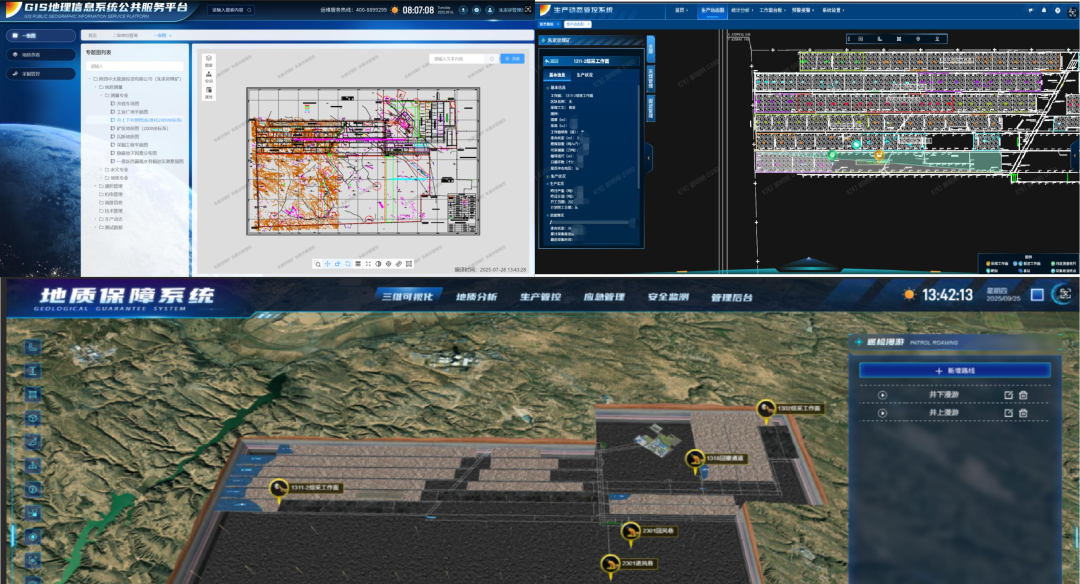Click the search field in 专题图列表

[133, 66]
